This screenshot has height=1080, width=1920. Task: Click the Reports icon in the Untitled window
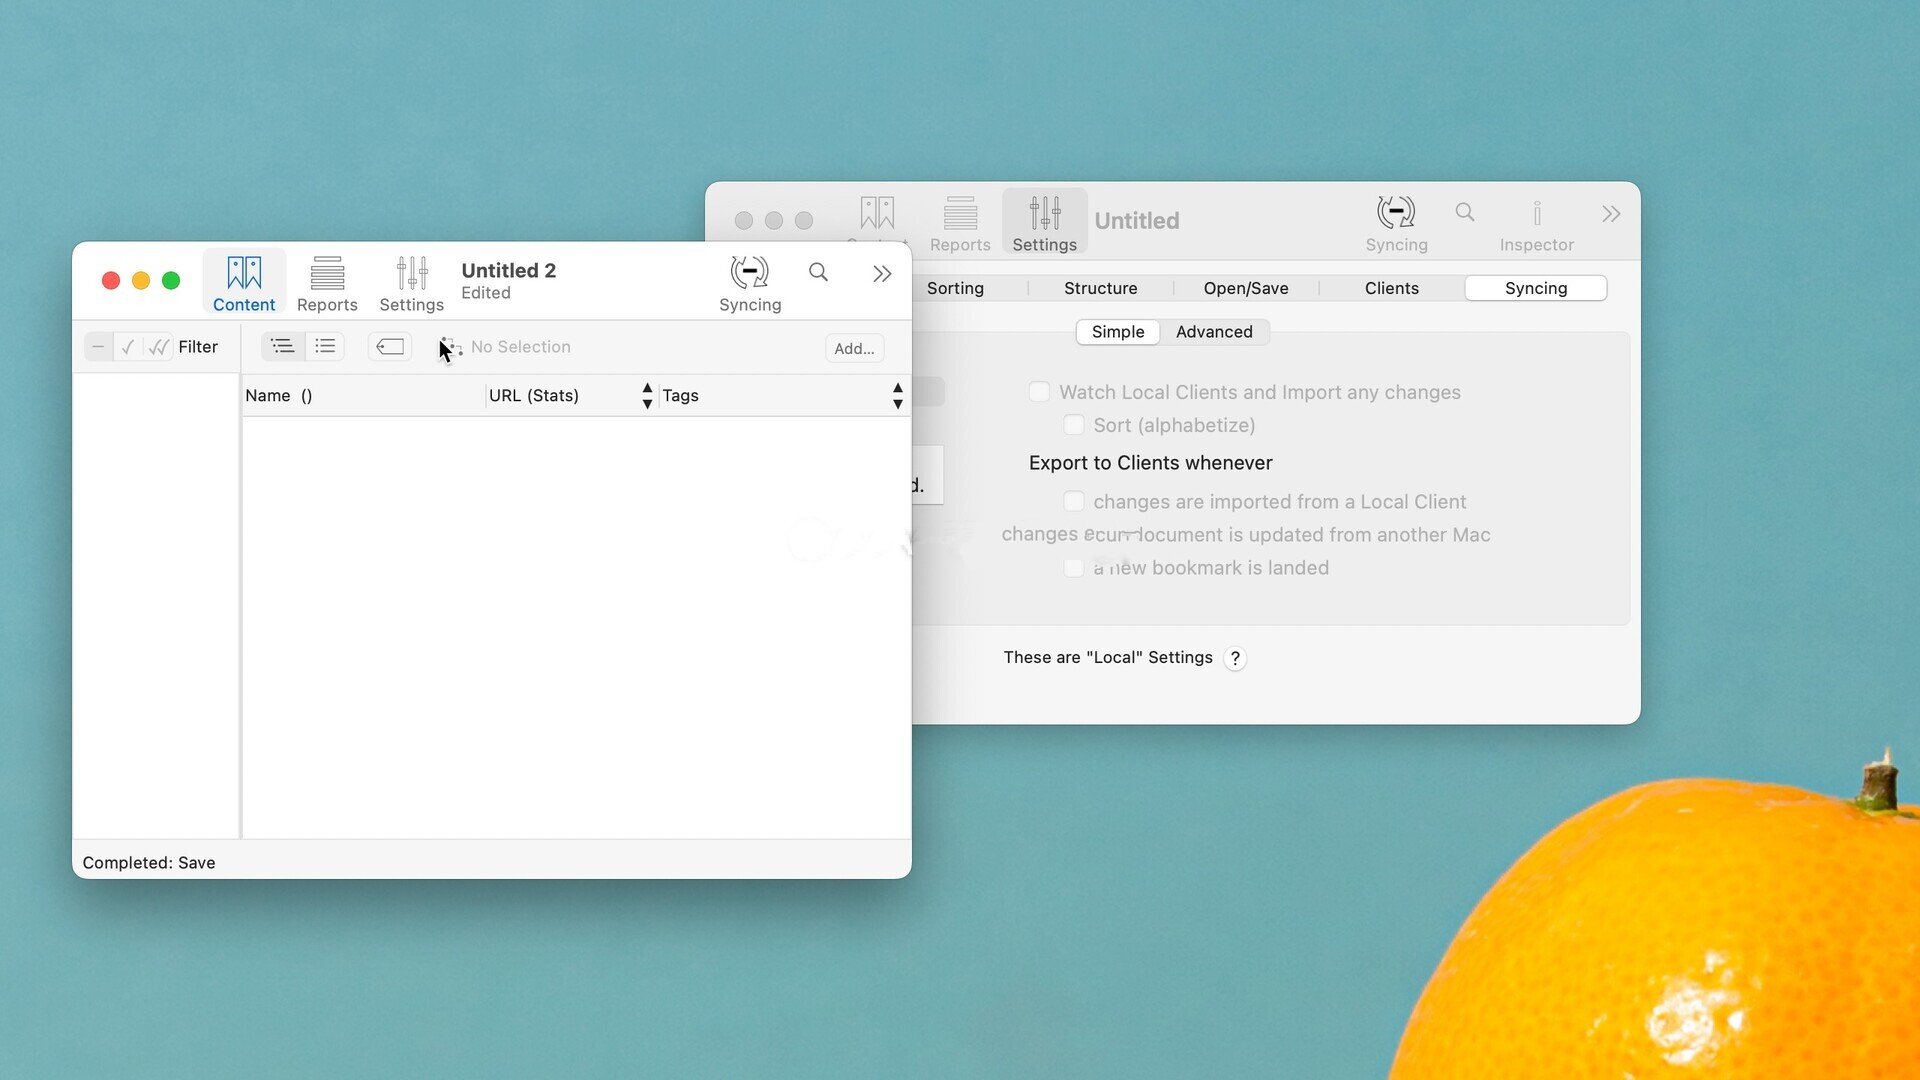[960, 223]
